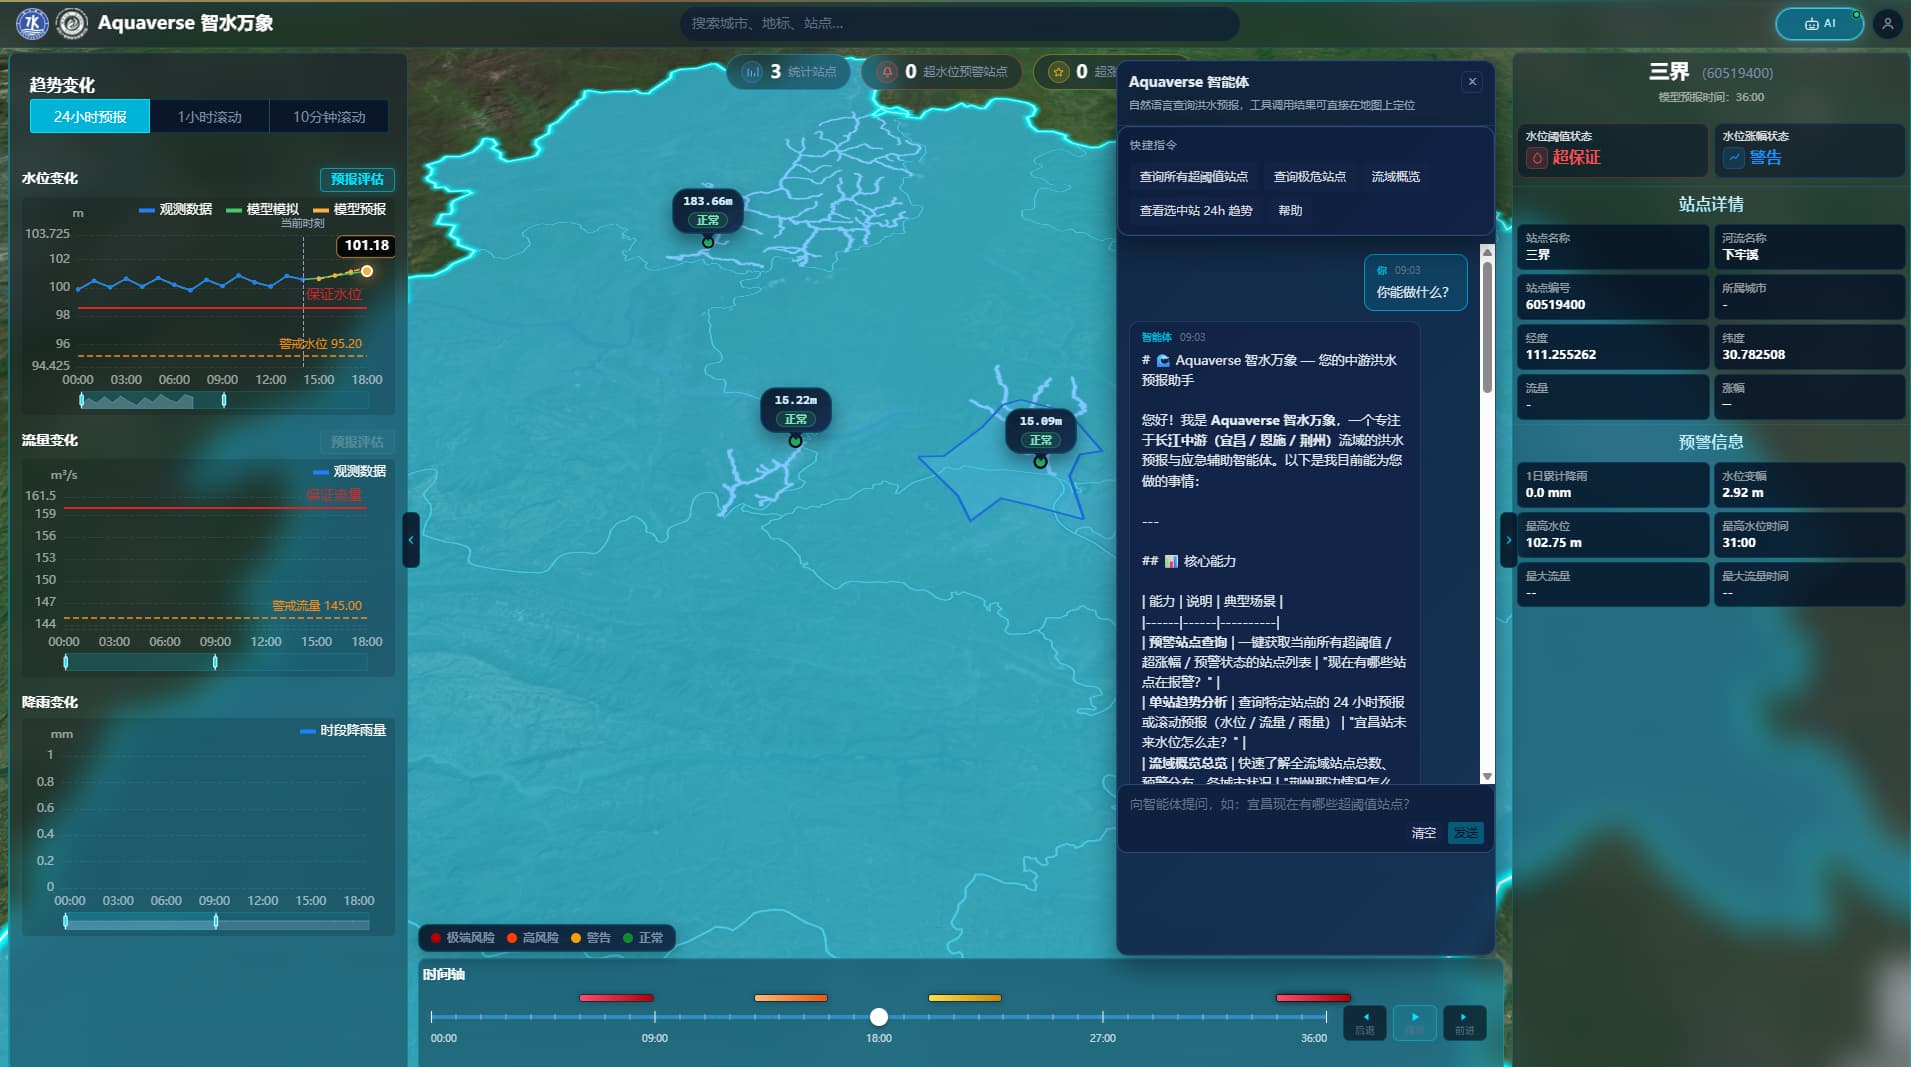This screenshot has width=1911, height=1067.
Task: Click the 极端风险 red legend dot
Action: 436,938
